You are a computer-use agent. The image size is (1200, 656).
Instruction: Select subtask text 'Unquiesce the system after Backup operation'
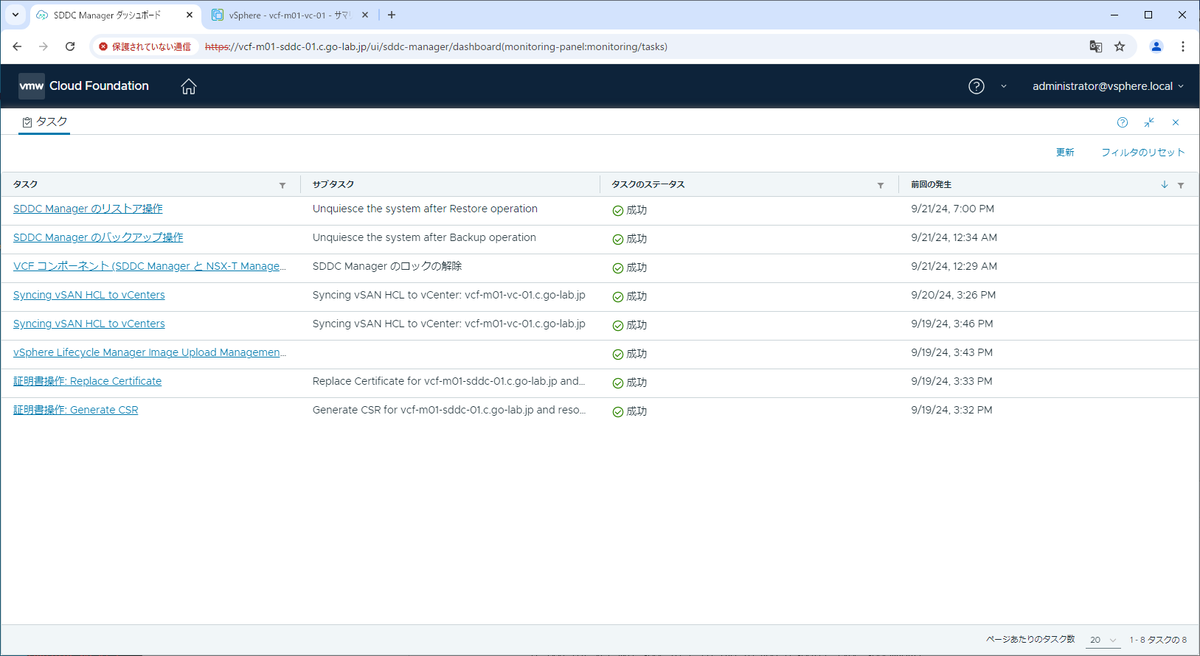pos(424,237)
